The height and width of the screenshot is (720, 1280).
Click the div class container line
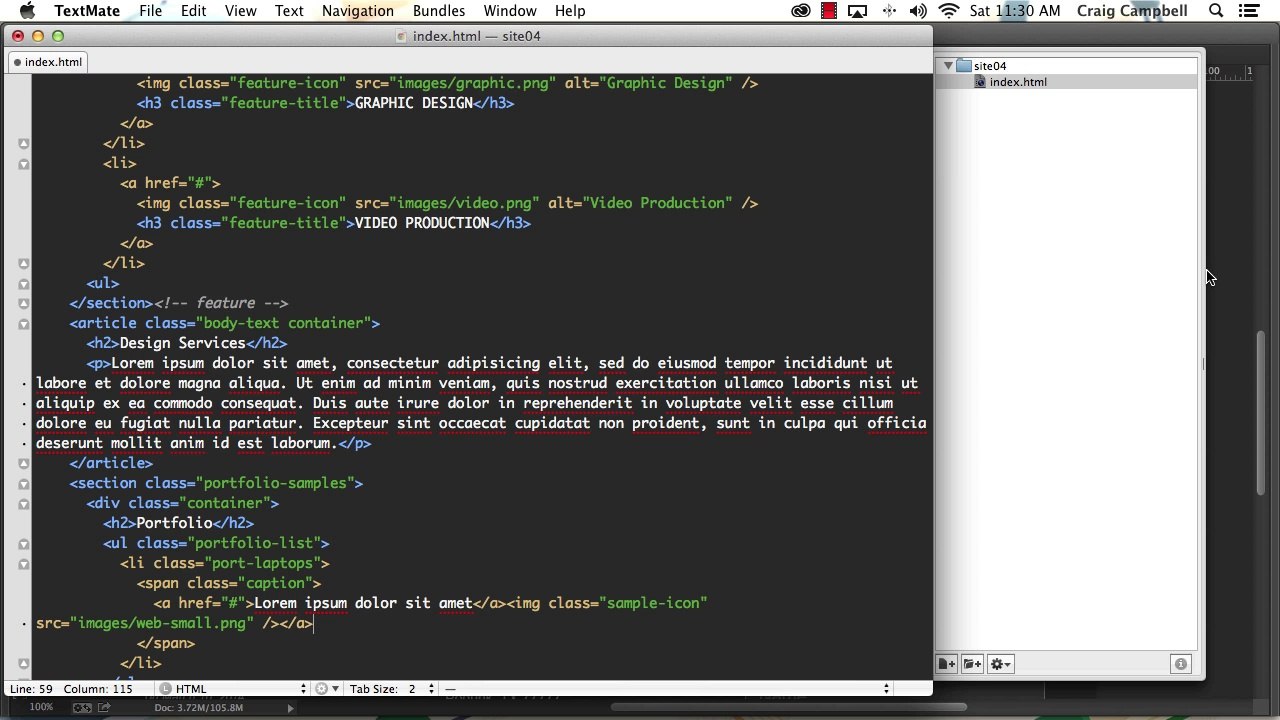click(x=183, y=503)
